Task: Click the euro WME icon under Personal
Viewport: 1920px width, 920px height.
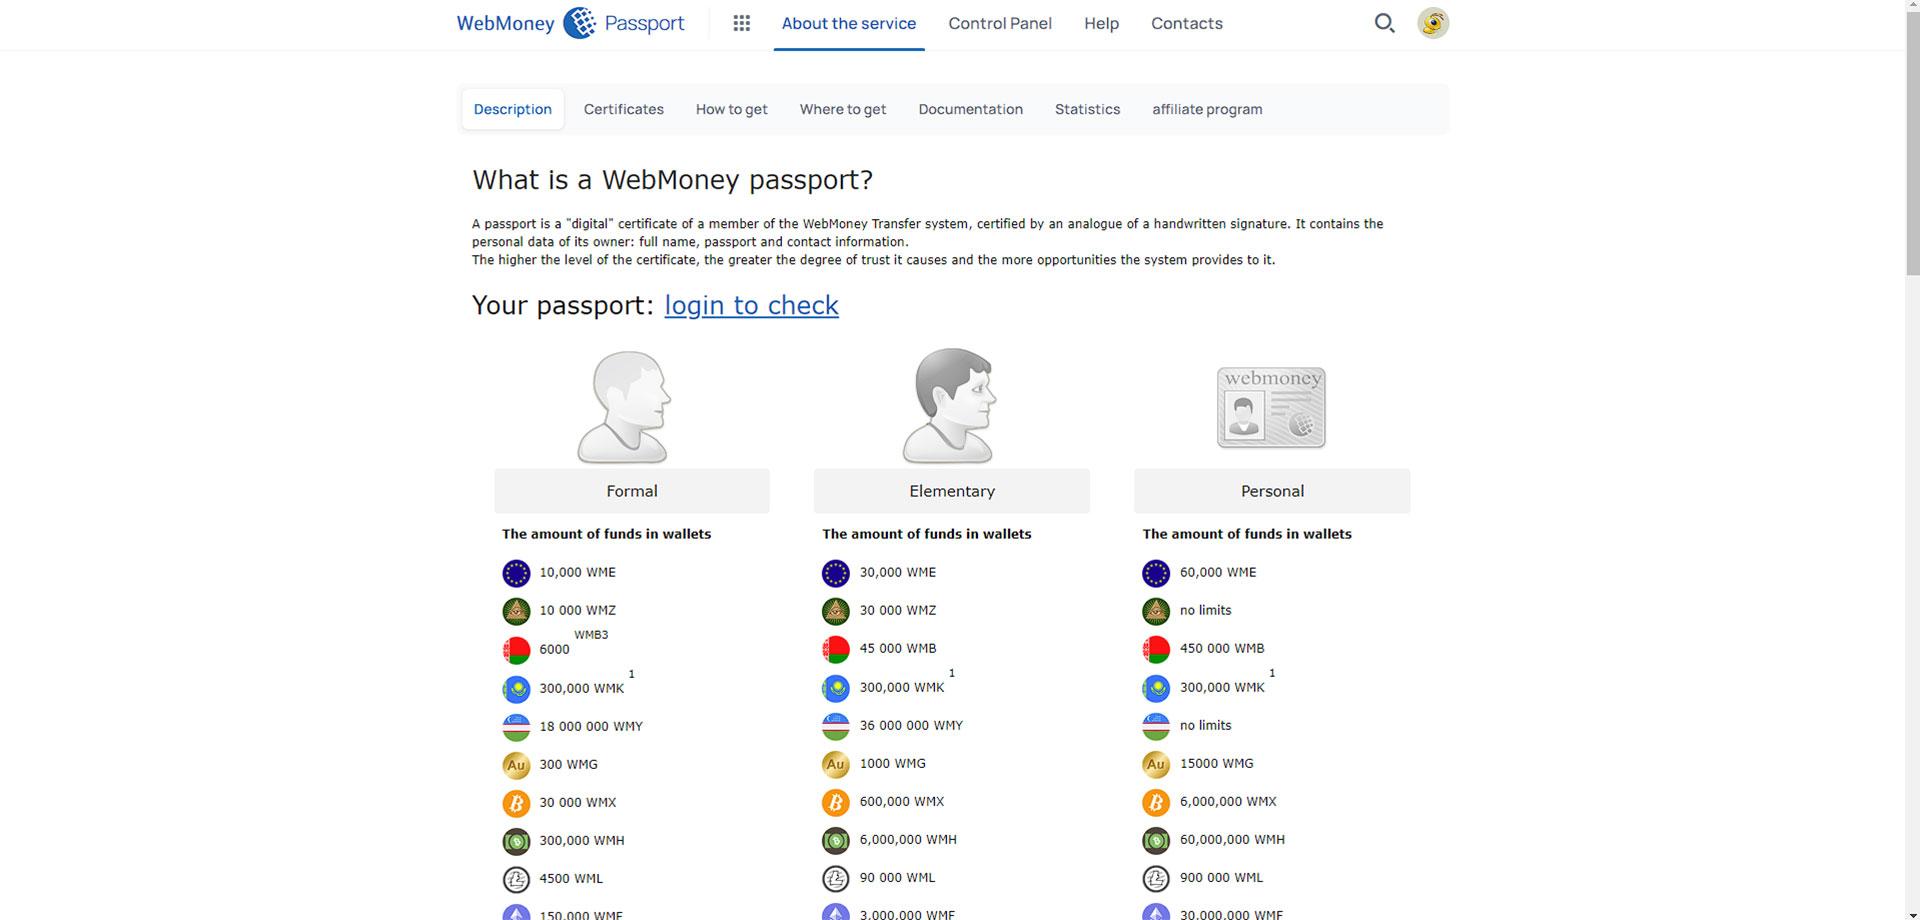Action: click(1156, 573)
